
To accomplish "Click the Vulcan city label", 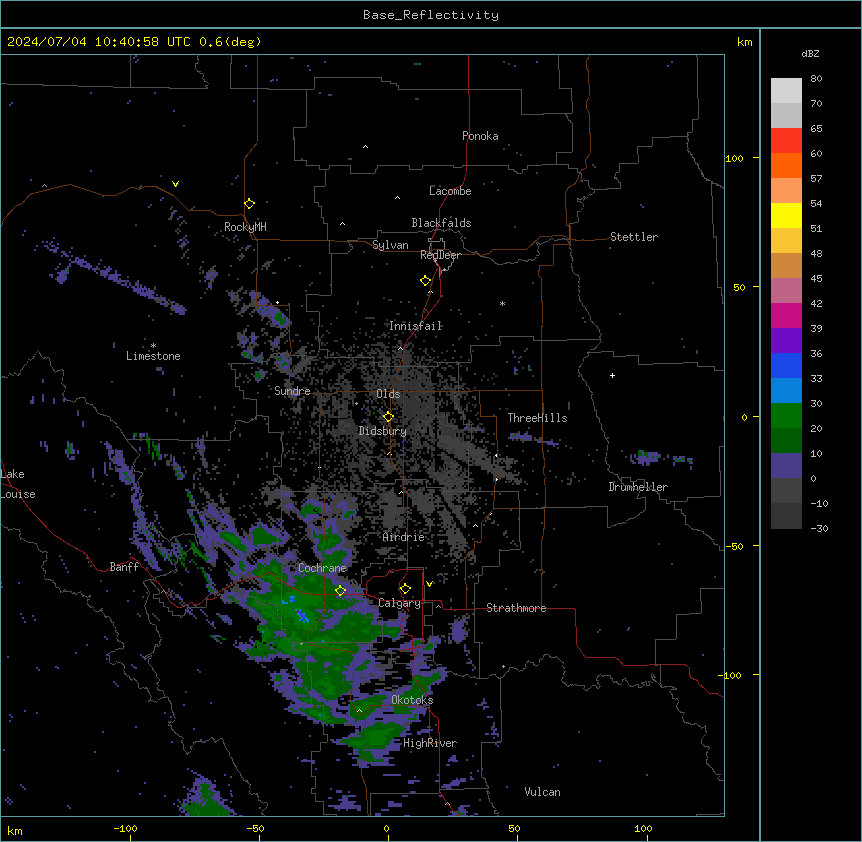I will (x=543, y=792).
